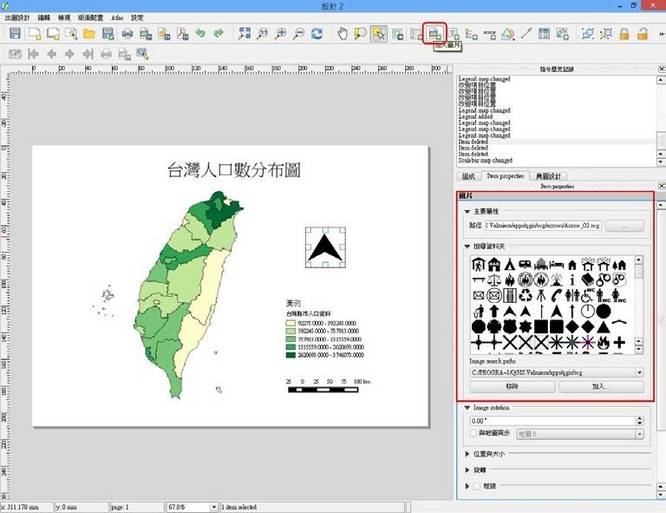Switch to the 組成 tab
Viewport: 666px width, 513px height.
[468, 176]
